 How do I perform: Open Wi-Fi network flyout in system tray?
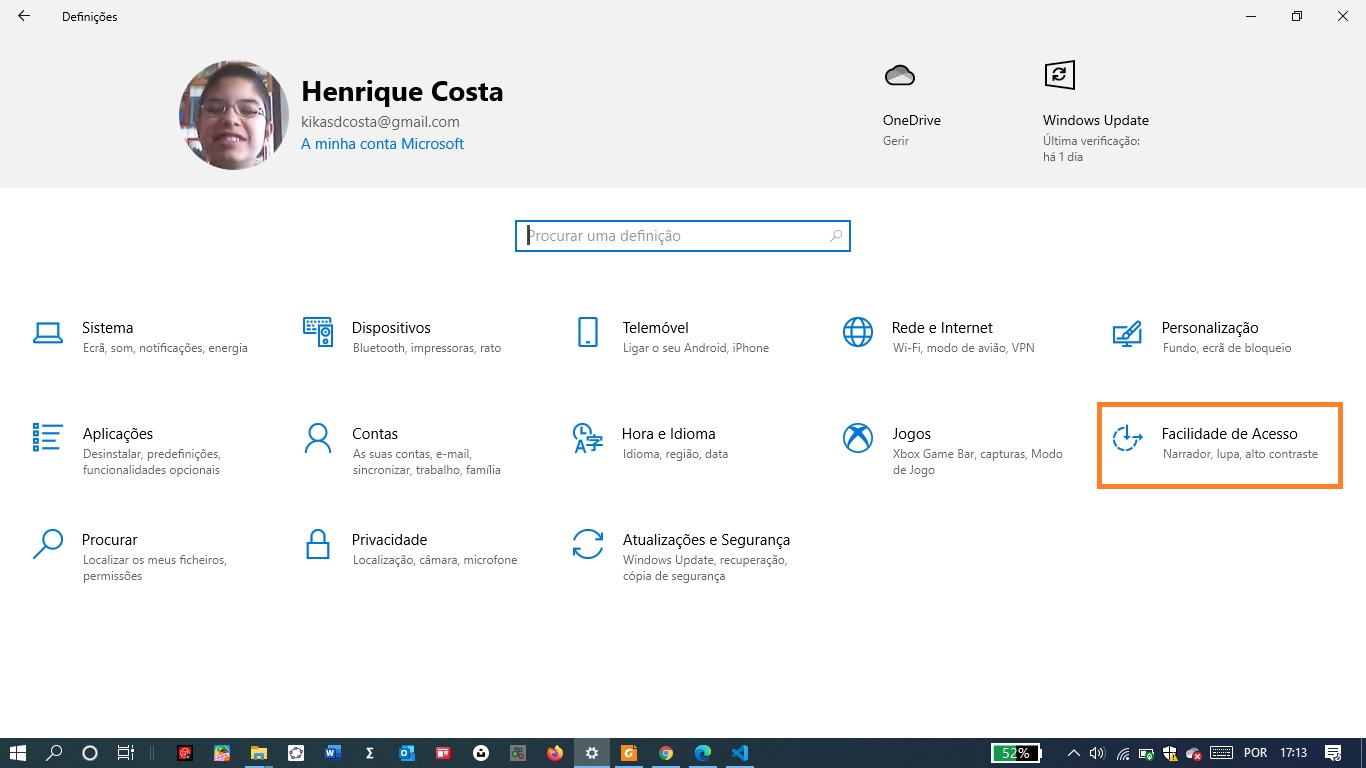point(1123,753)
